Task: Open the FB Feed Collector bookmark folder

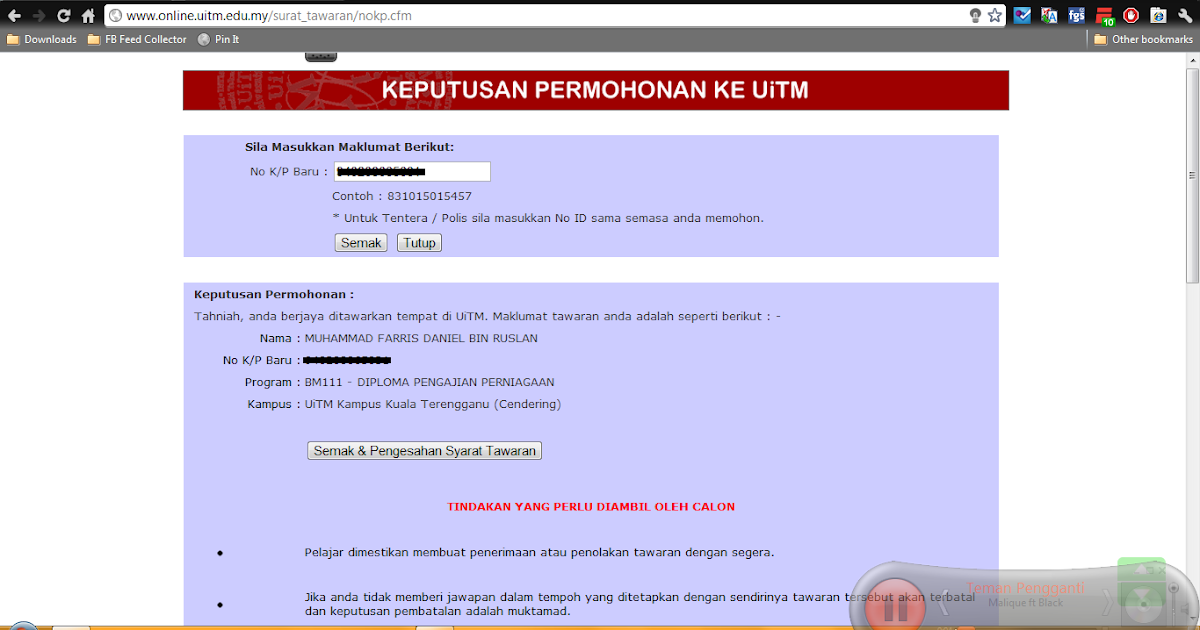Action: 137,39
